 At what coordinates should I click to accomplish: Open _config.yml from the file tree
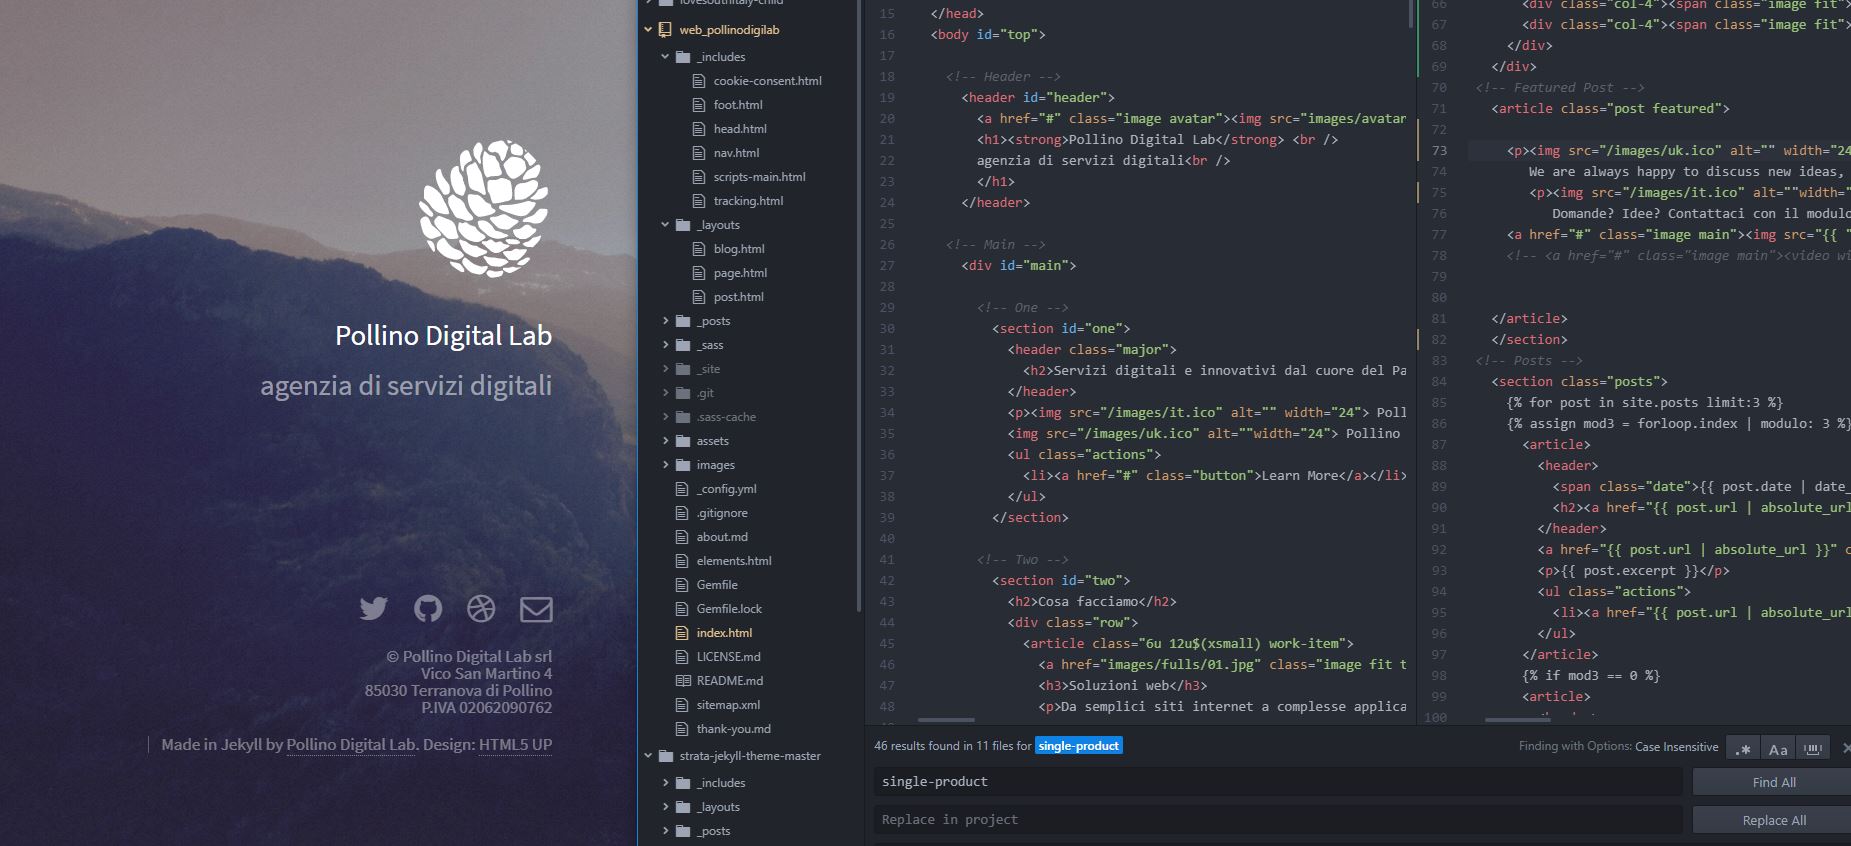727,489
